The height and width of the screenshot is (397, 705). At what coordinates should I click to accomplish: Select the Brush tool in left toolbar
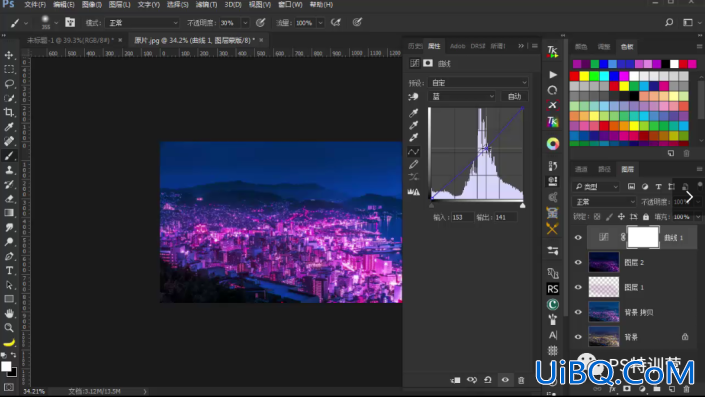(x=9, y=156)
